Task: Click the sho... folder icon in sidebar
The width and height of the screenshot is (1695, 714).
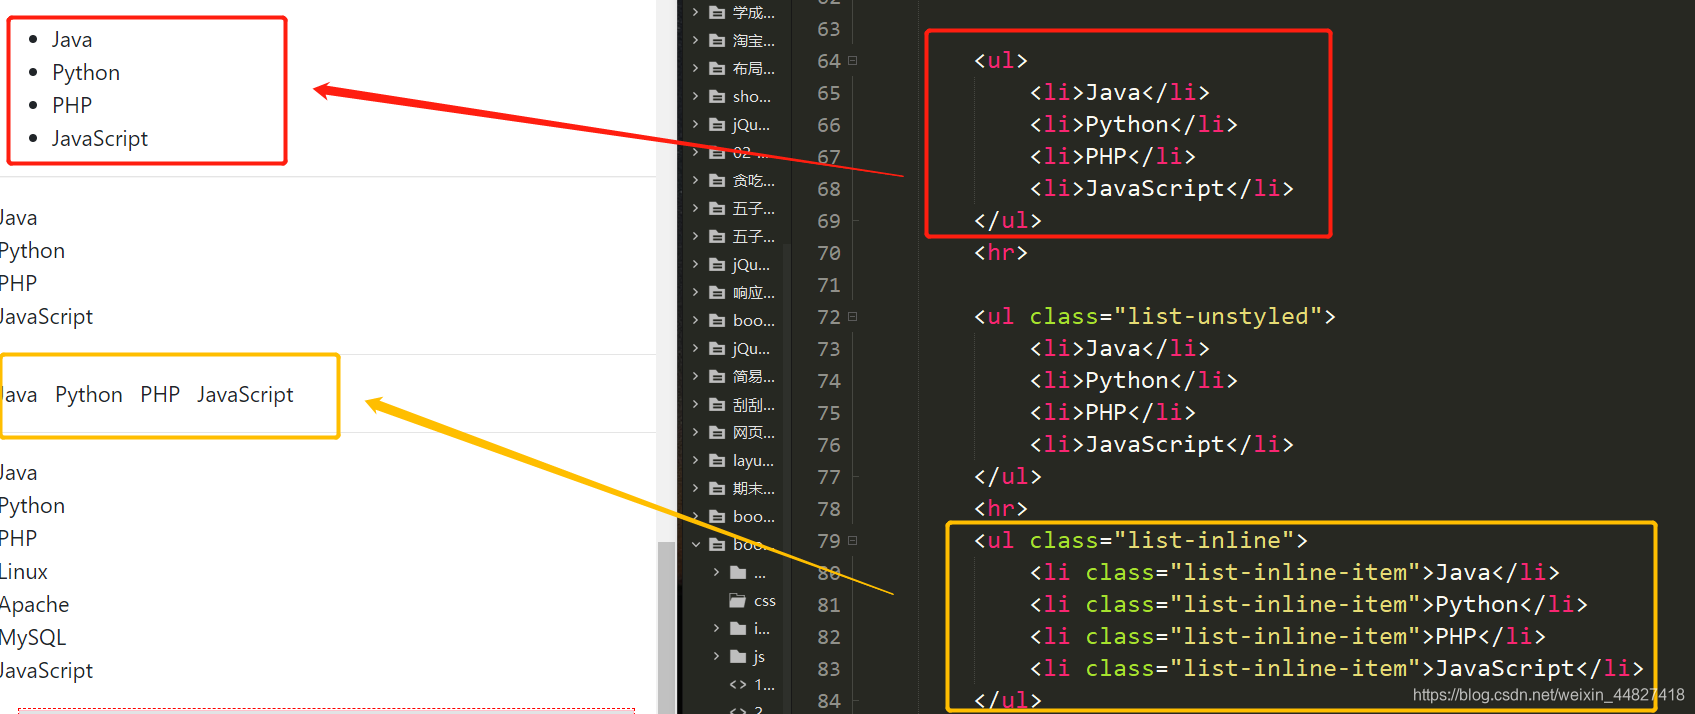Action: coord(717,97)
